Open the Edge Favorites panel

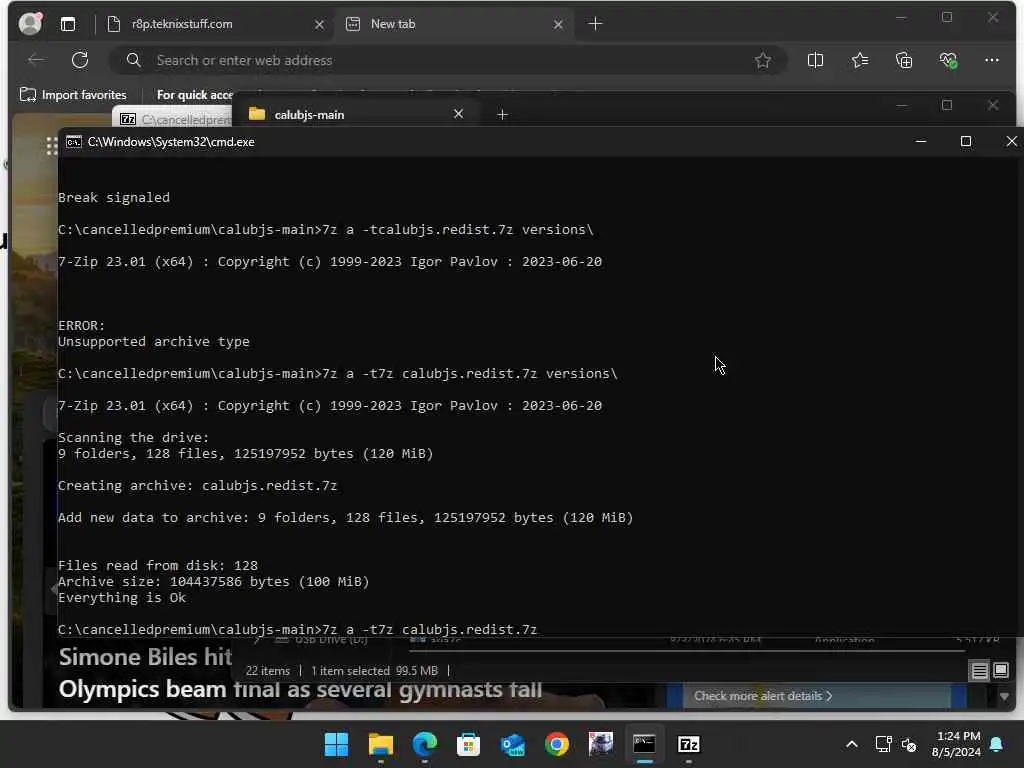[x=859, y=60]
